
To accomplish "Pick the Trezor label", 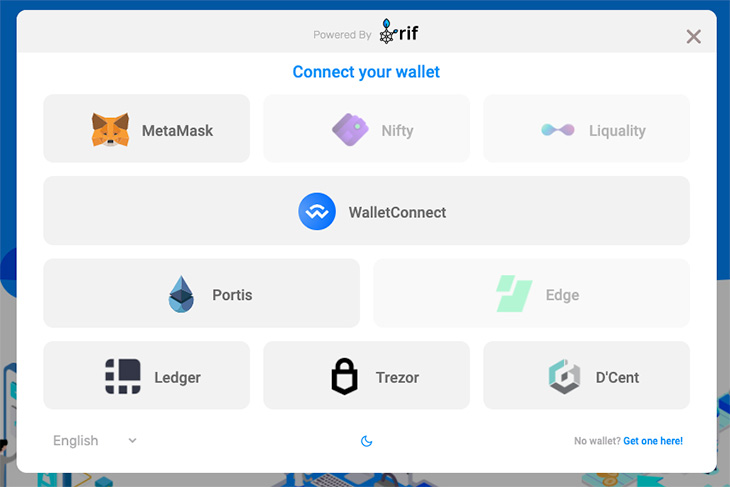I will pyautogui.click(x=397, y=378).
